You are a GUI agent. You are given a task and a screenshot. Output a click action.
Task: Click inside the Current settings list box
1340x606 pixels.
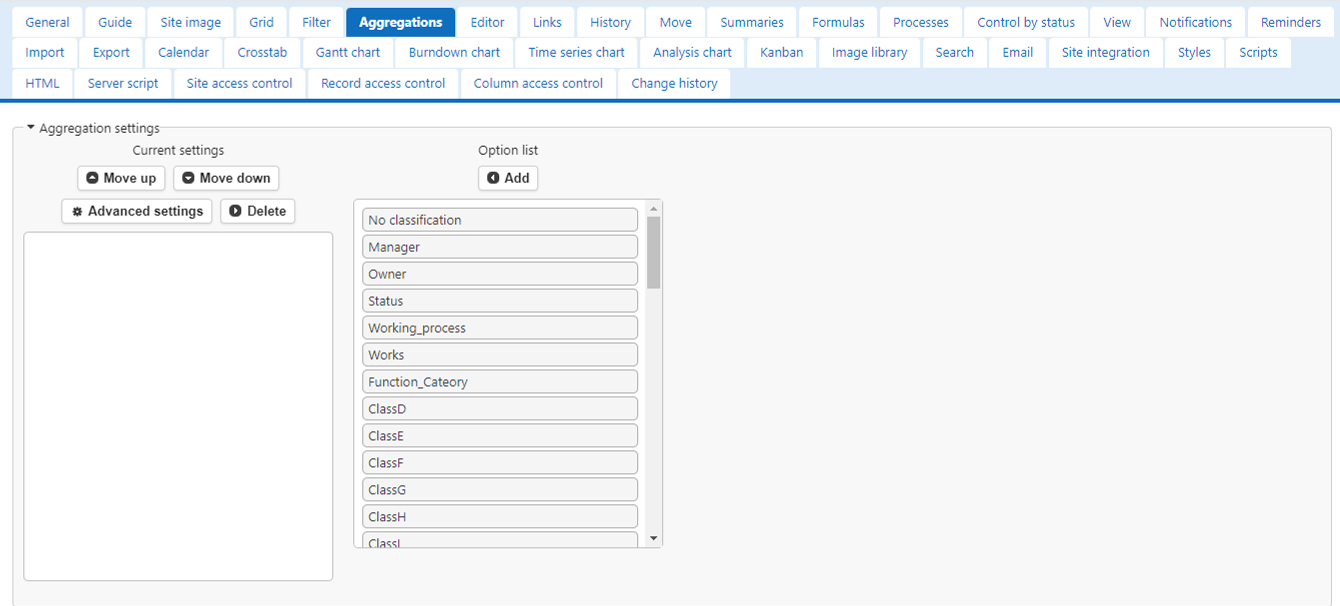click(178, 406)
